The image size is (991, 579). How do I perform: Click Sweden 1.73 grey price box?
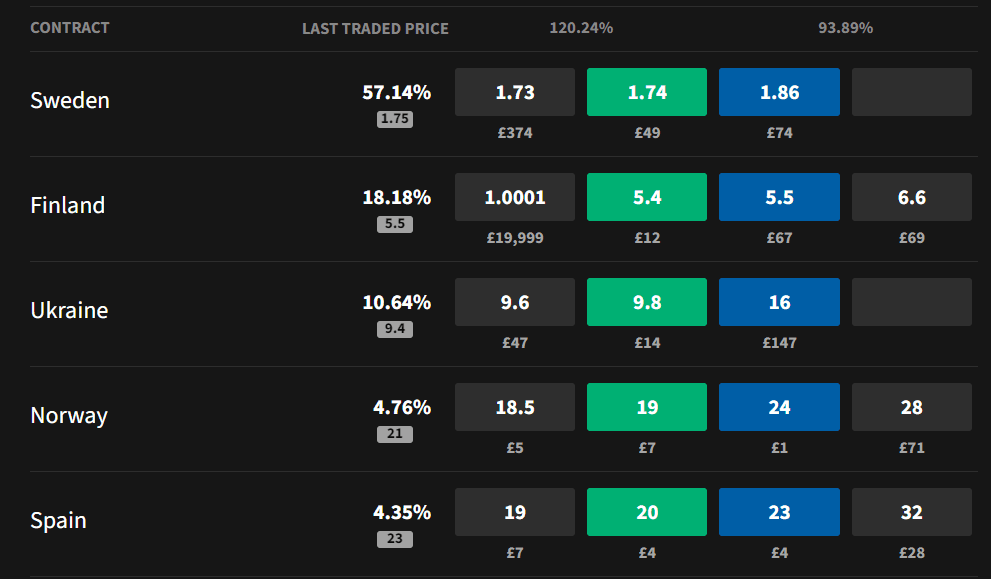(x=515, y=93)
